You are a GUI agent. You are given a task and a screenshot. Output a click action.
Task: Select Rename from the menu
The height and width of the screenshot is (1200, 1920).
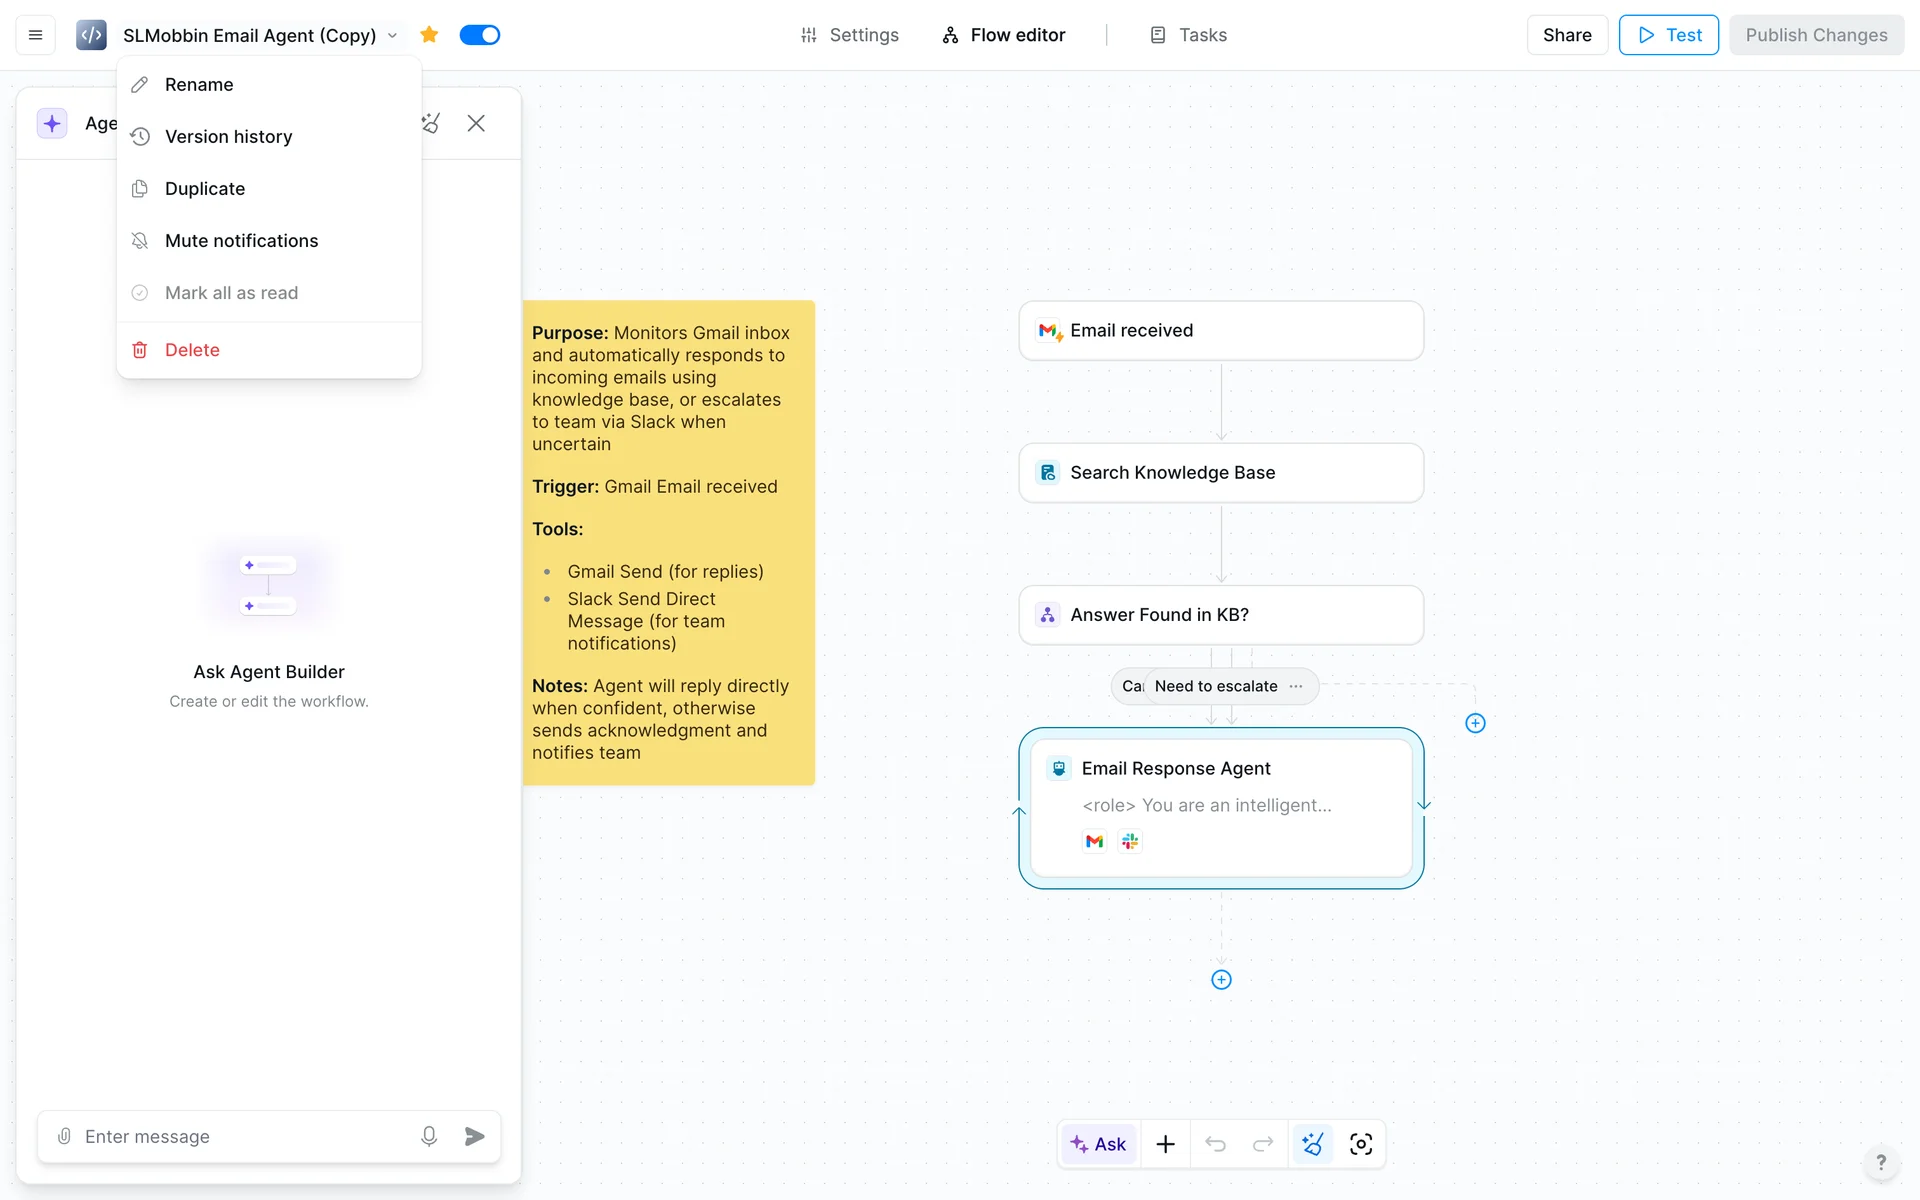[x=199, y=85]
